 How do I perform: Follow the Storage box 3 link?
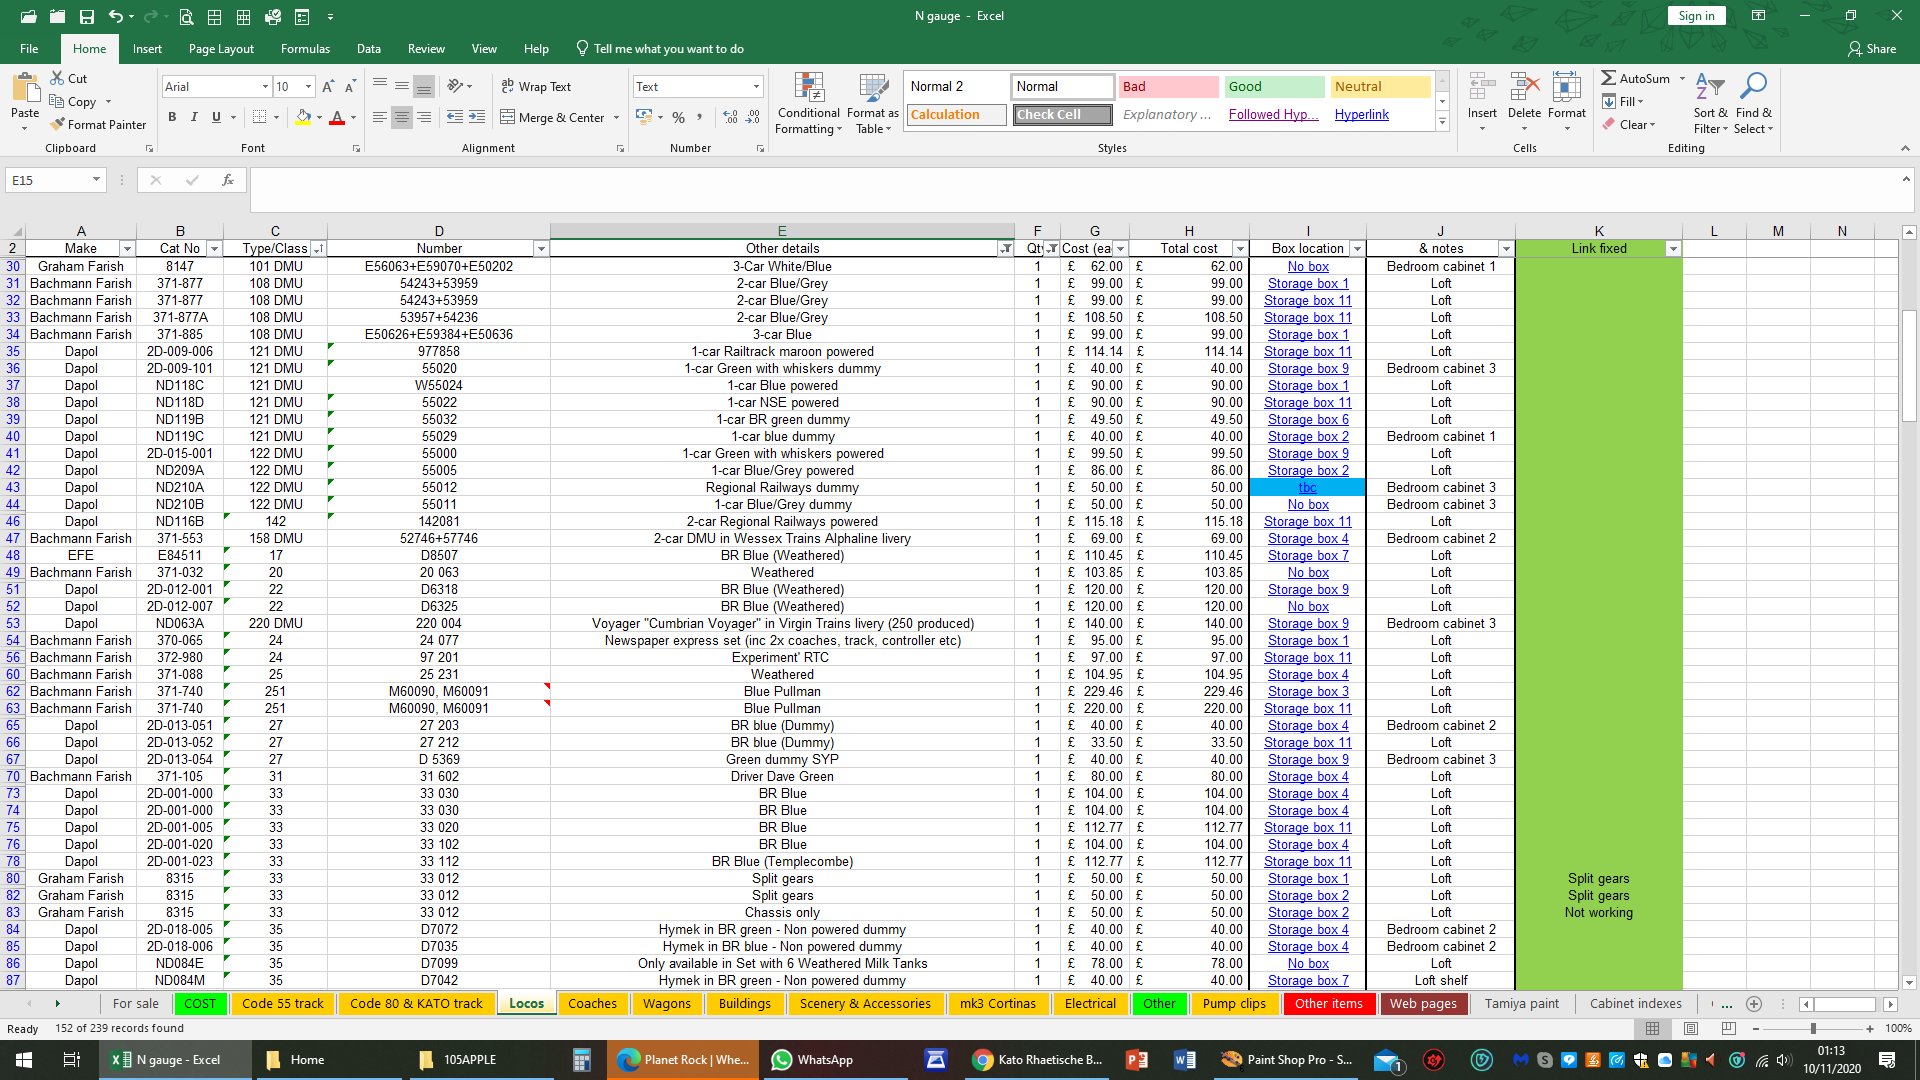click(1307, 691)
